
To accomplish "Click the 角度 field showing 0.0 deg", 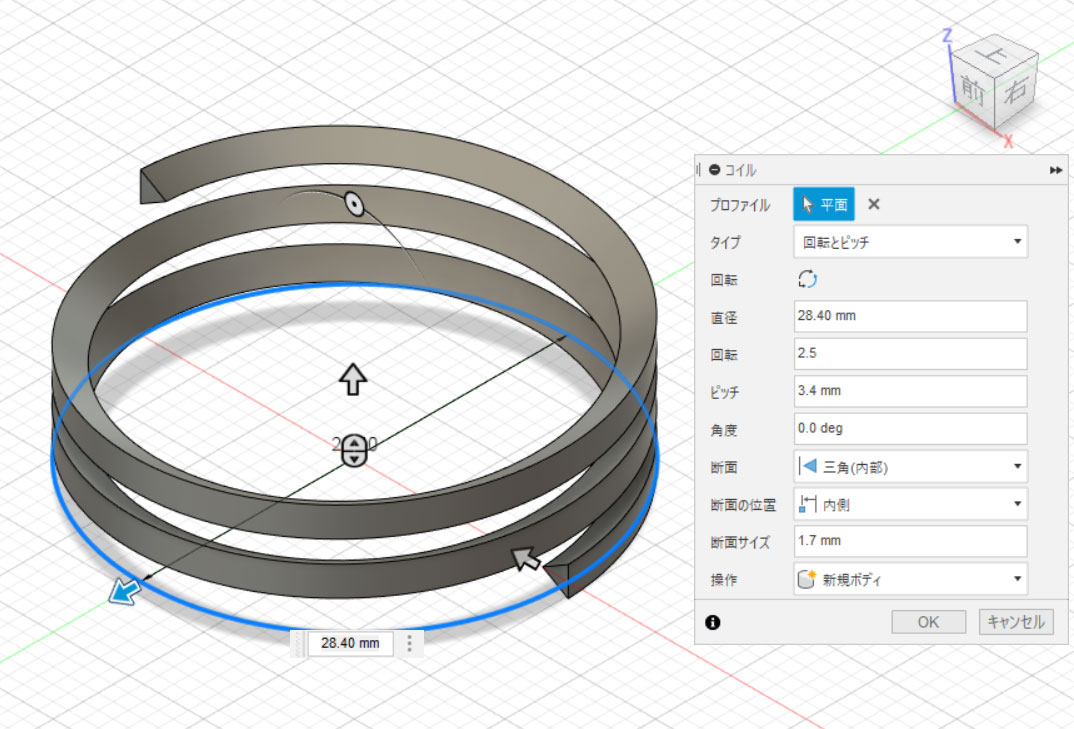I will (910, 428).
